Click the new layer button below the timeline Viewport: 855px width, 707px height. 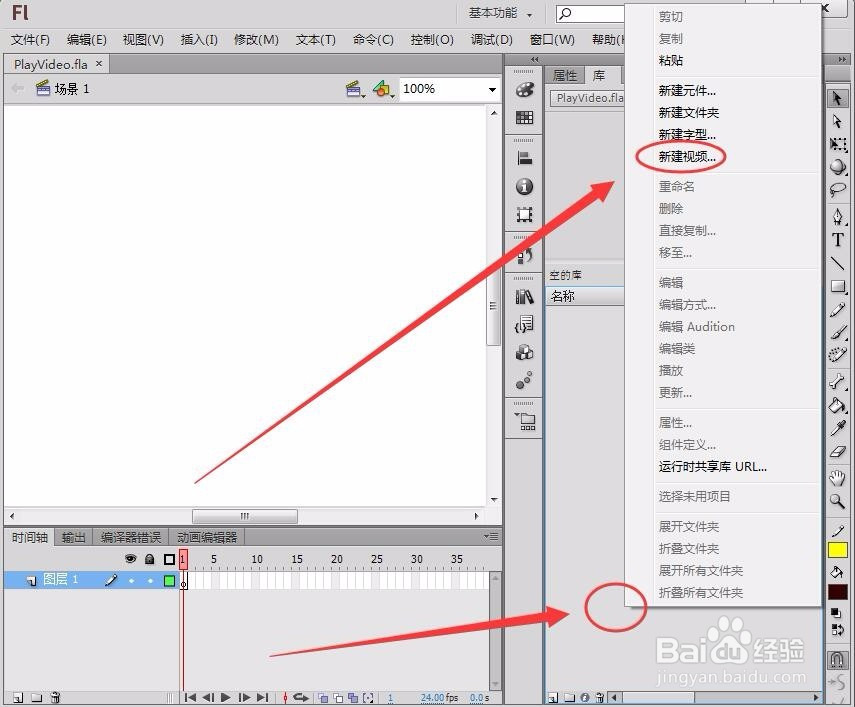point(17,698)
